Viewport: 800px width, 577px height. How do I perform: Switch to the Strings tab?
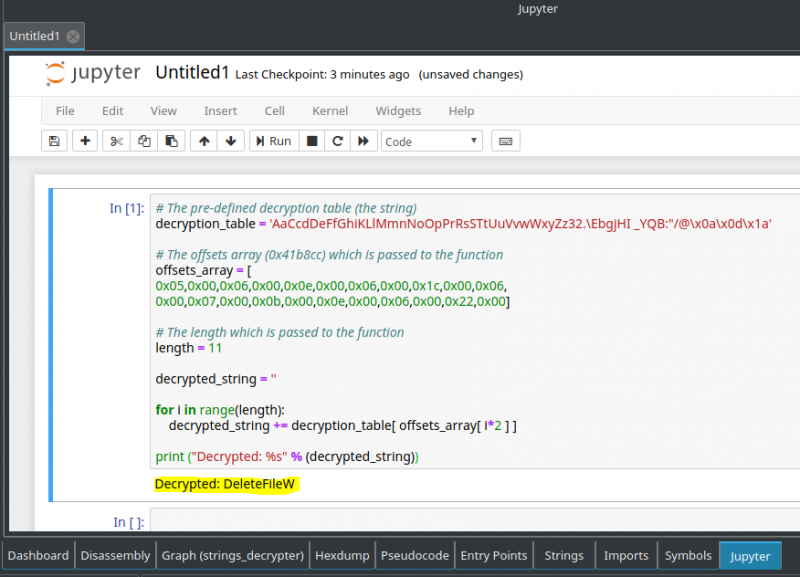[x=563, y=555]
